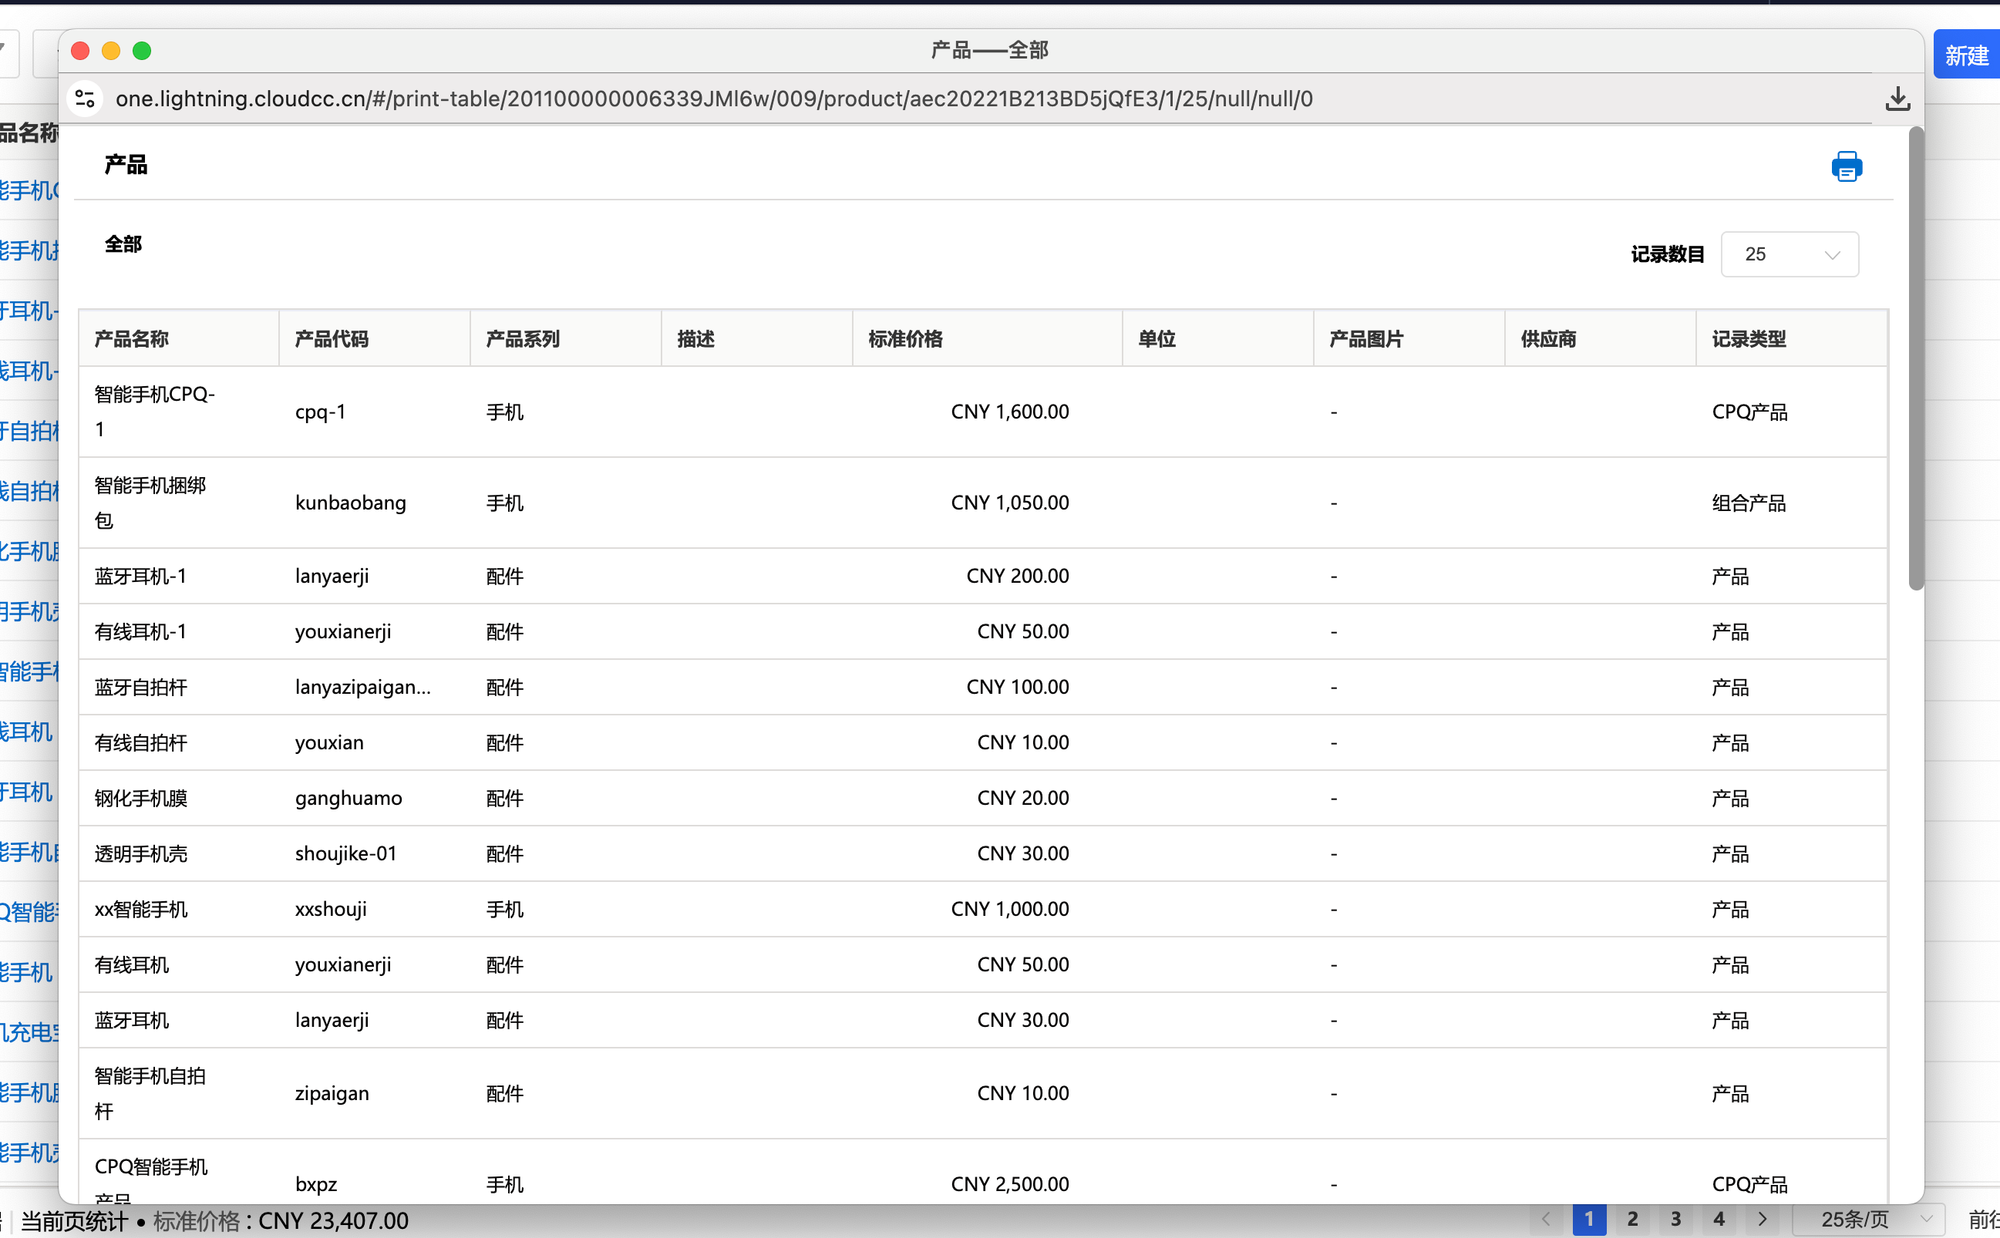Image resolution: width=2000 pixels, height=1238 pixels.
Task: Minimize the window with the yellow button
Action: pos(111,51)
